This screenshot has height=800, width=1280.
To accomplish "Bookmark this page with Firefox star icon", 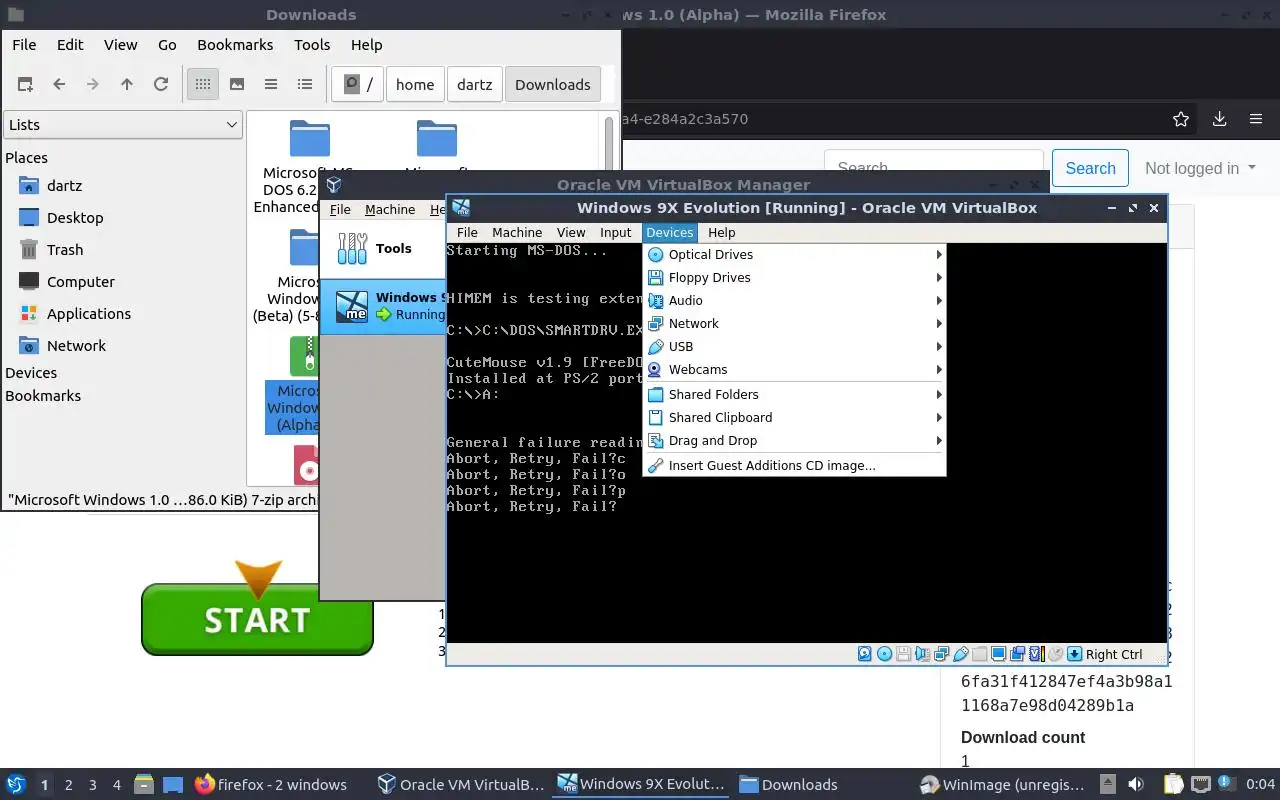I will [x=1181, y=119].
